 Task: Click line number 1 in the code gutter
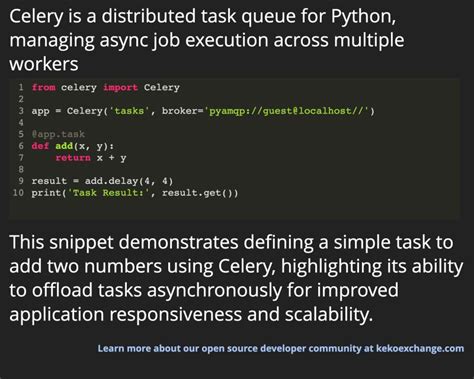pos(21,87)
